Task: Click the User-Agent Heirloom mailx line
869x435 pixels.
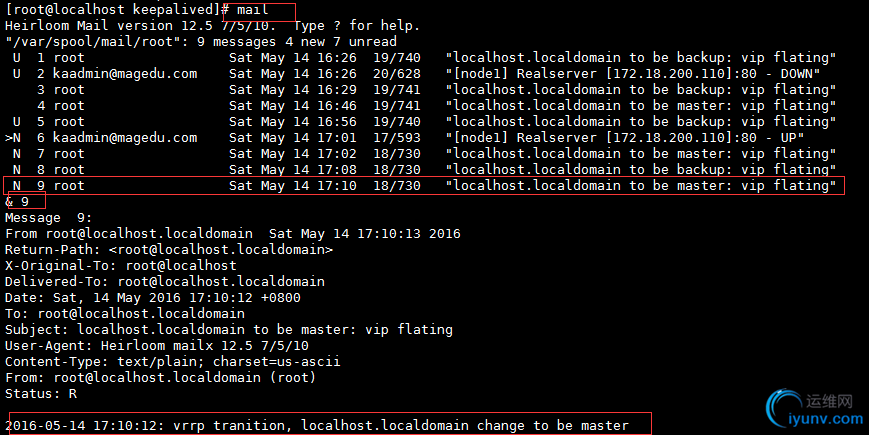Action: [157, 346]
